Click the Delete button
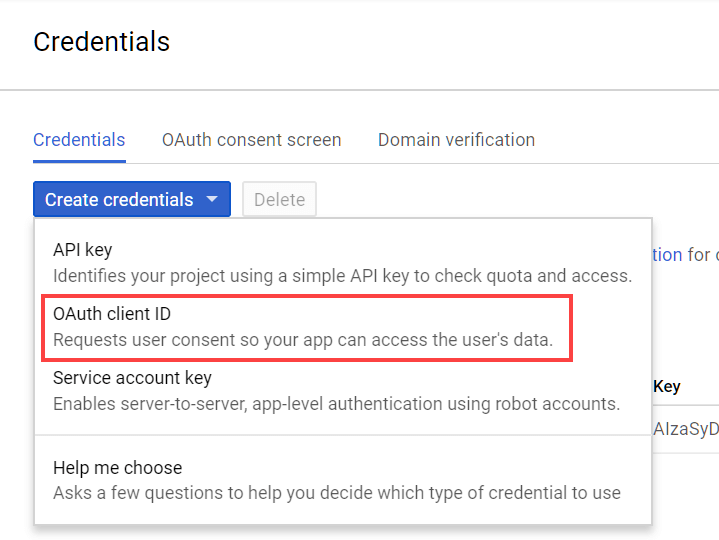 (279, 199)
